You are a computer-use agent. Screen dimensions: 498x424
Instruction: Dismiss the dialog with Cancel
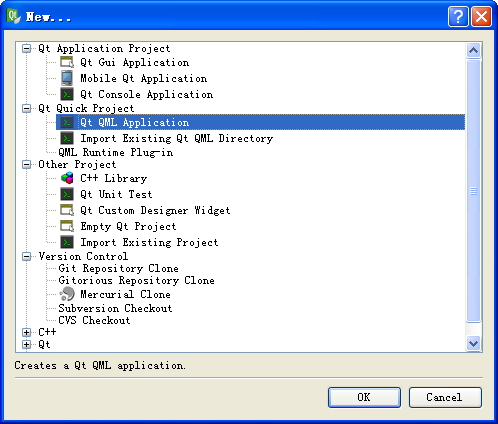tap(445, 397)
